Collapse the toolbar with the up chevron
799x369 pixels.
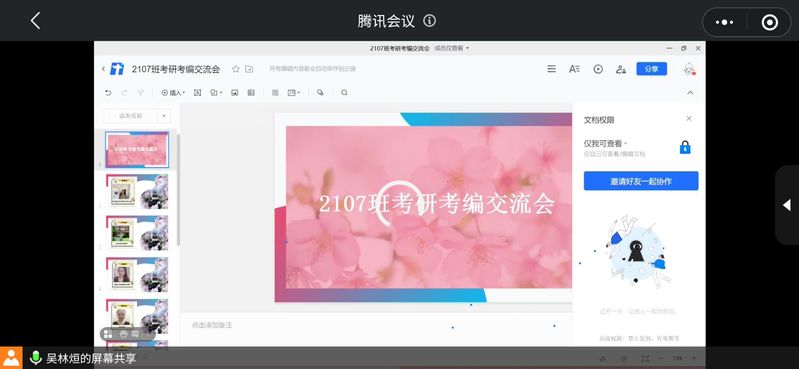tap(690, 93)
